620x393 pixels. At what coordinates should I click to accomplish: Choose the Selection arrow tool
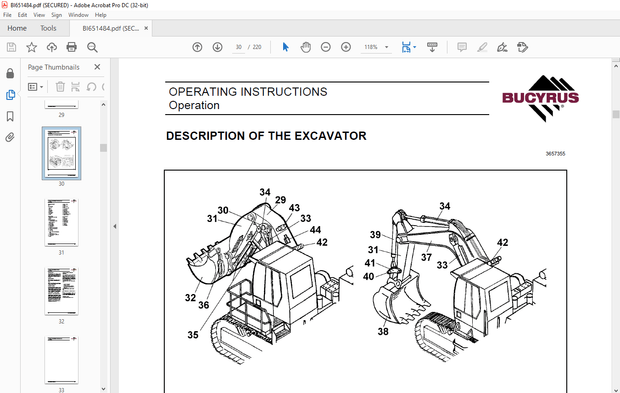[x=285, y=47]
